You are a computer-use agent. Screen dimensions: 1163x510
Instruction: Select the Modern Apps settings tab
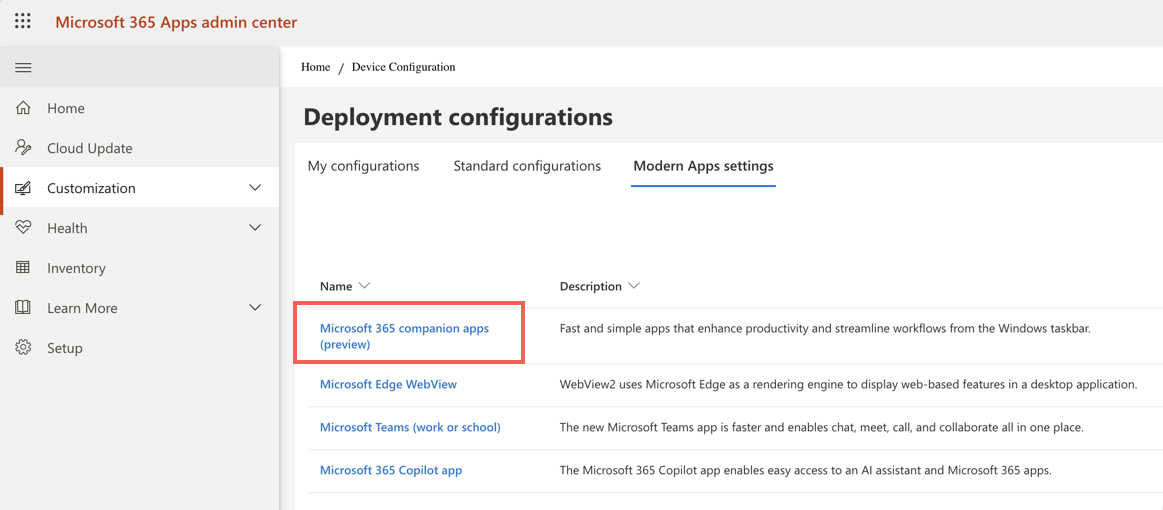click(x=703, y=166)
